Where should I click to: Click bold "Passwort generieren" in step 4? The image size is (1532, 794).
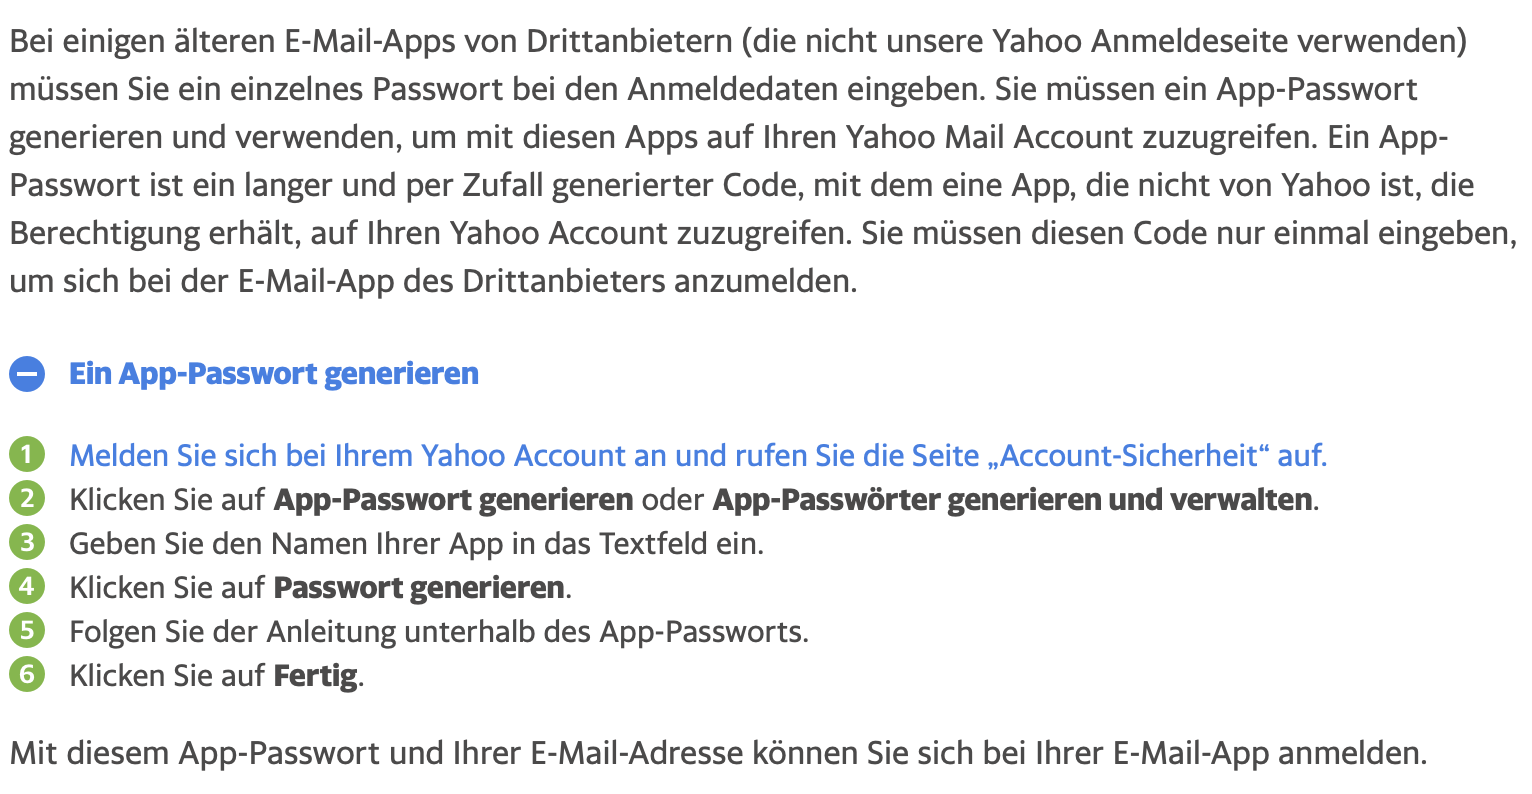click(x=418, y=587)
